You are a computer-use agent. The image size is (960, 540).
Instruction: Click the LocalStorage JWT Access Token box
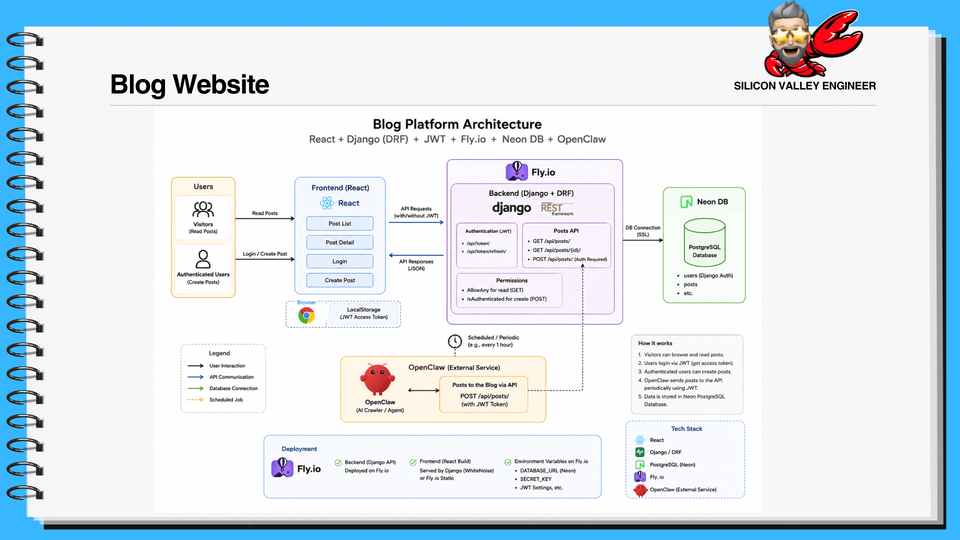364,313
